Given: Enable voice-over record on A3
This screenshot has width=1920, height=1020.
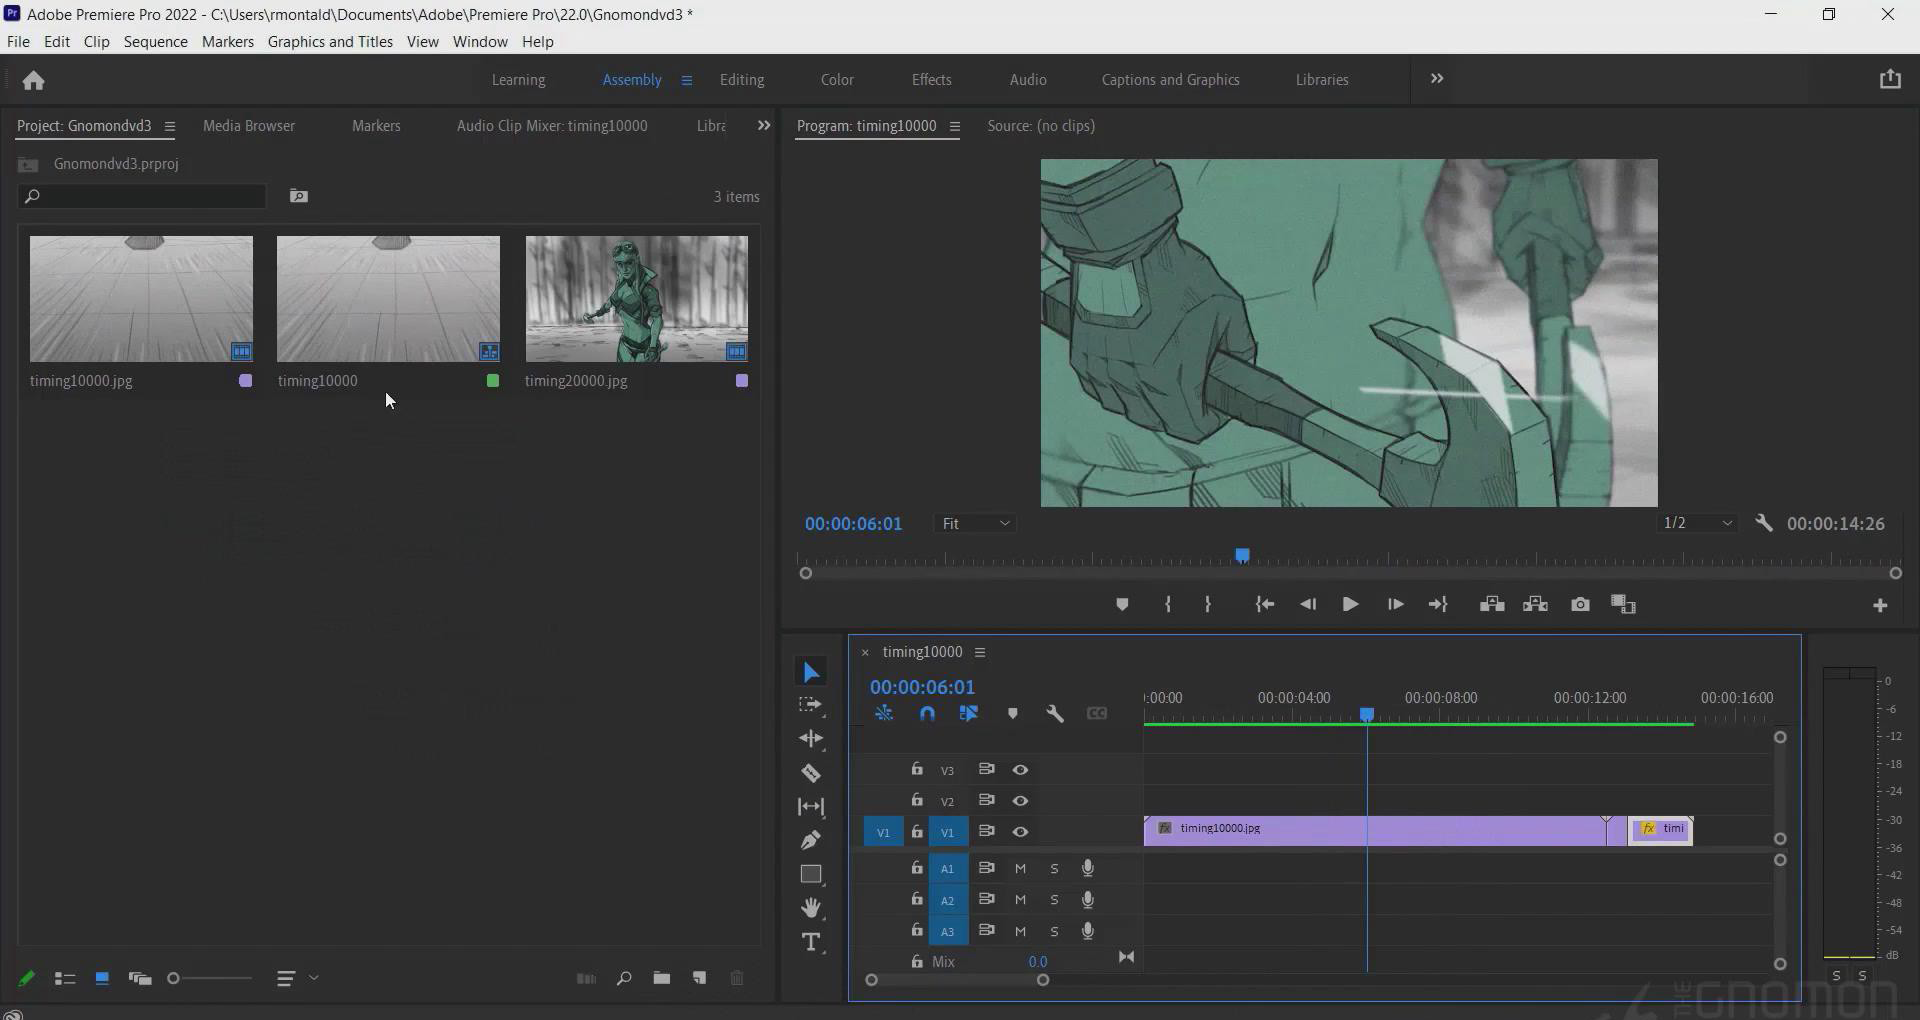Looking at the screenshot, I should click(x=1088, y=930).
